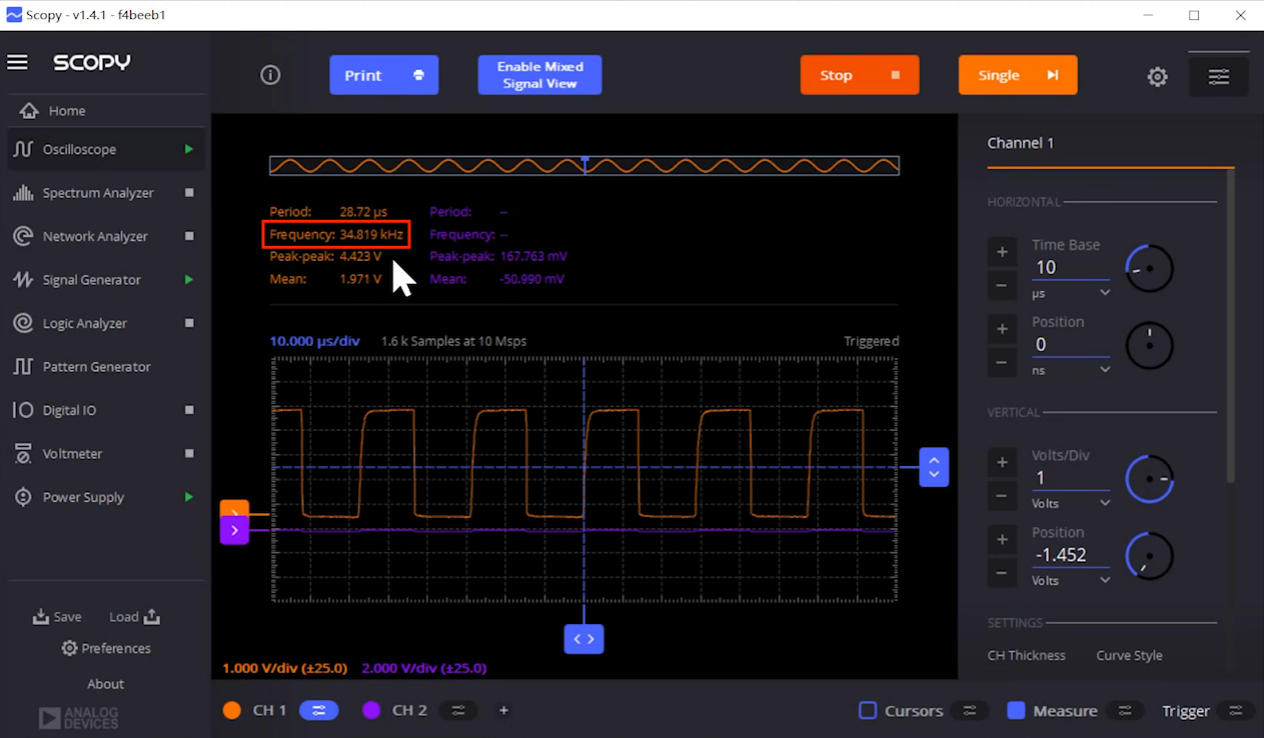The width and height of the screenshot is (1264, 738).
Task: Click the purple CH 2 color indicator
Action: (371, 710)
